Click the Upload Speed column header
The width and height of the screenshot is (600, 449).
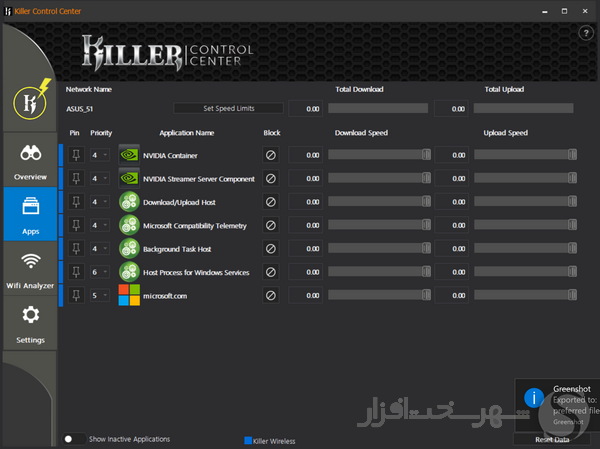(x=505, y=133)
